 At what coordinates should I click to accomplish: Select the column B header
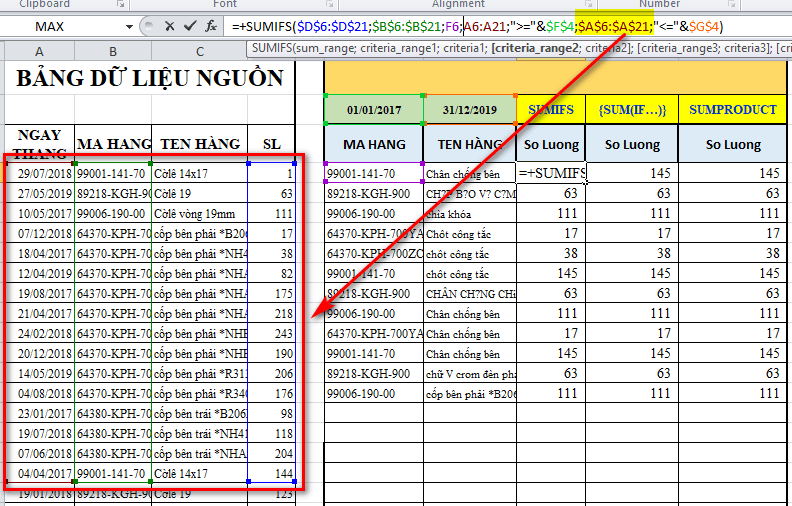(x=112, y=51)
